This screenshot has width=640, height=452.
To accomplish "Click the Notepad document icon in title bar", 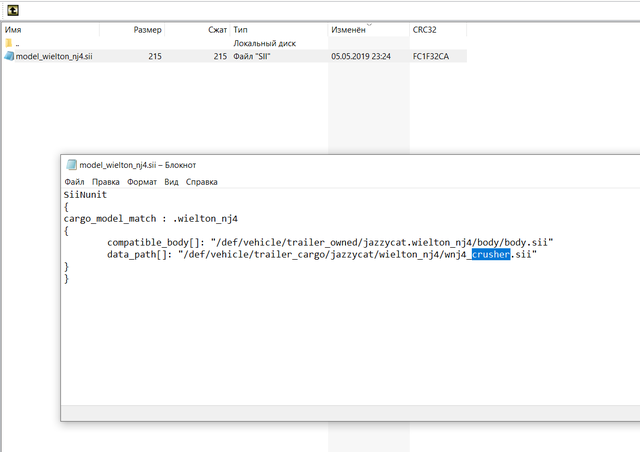I will [70, 165].
